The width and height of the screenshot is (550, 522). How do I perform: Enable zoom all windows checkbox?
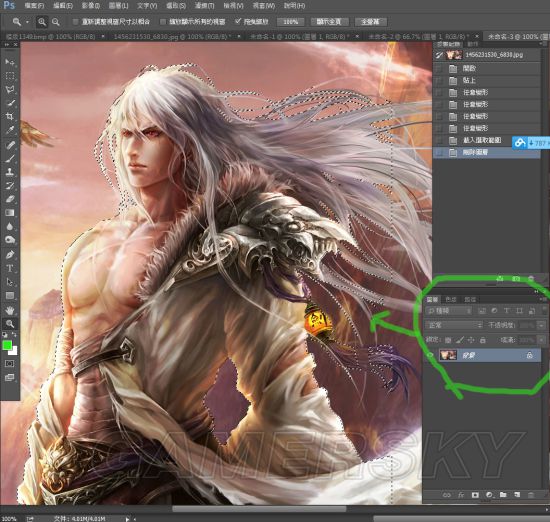click(163, 22)
